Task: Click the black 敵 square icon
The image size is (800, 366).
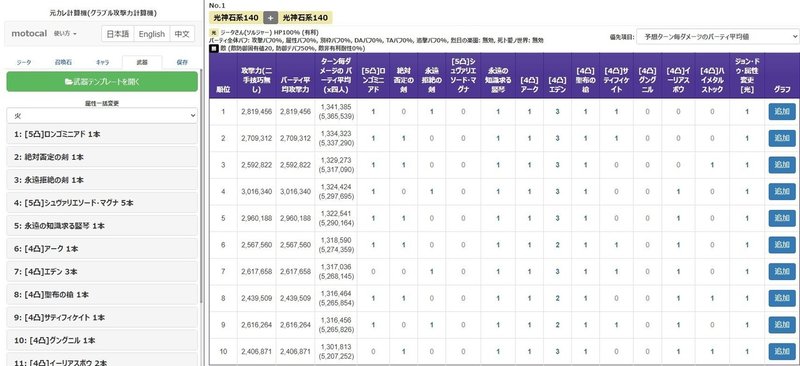Action: click(214, 48)
